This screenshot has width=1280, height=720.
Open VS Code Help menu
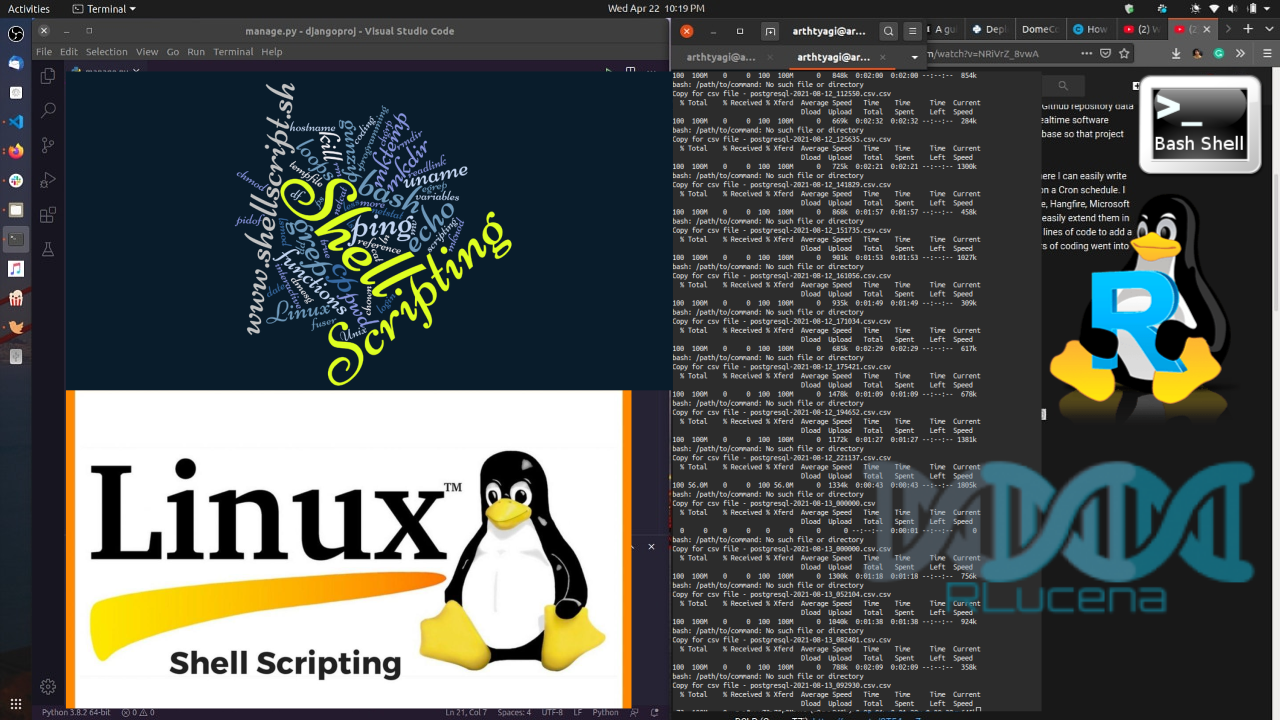tap(272, 52)
